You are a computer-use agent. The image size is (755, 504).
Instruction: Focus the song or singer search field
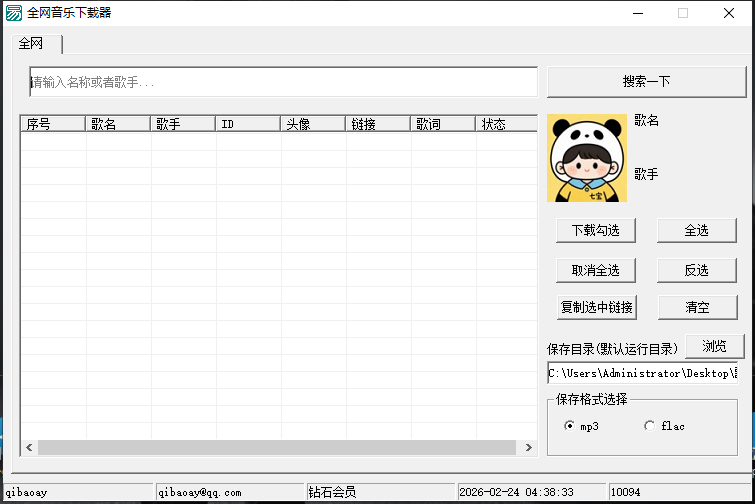[284, 82]
